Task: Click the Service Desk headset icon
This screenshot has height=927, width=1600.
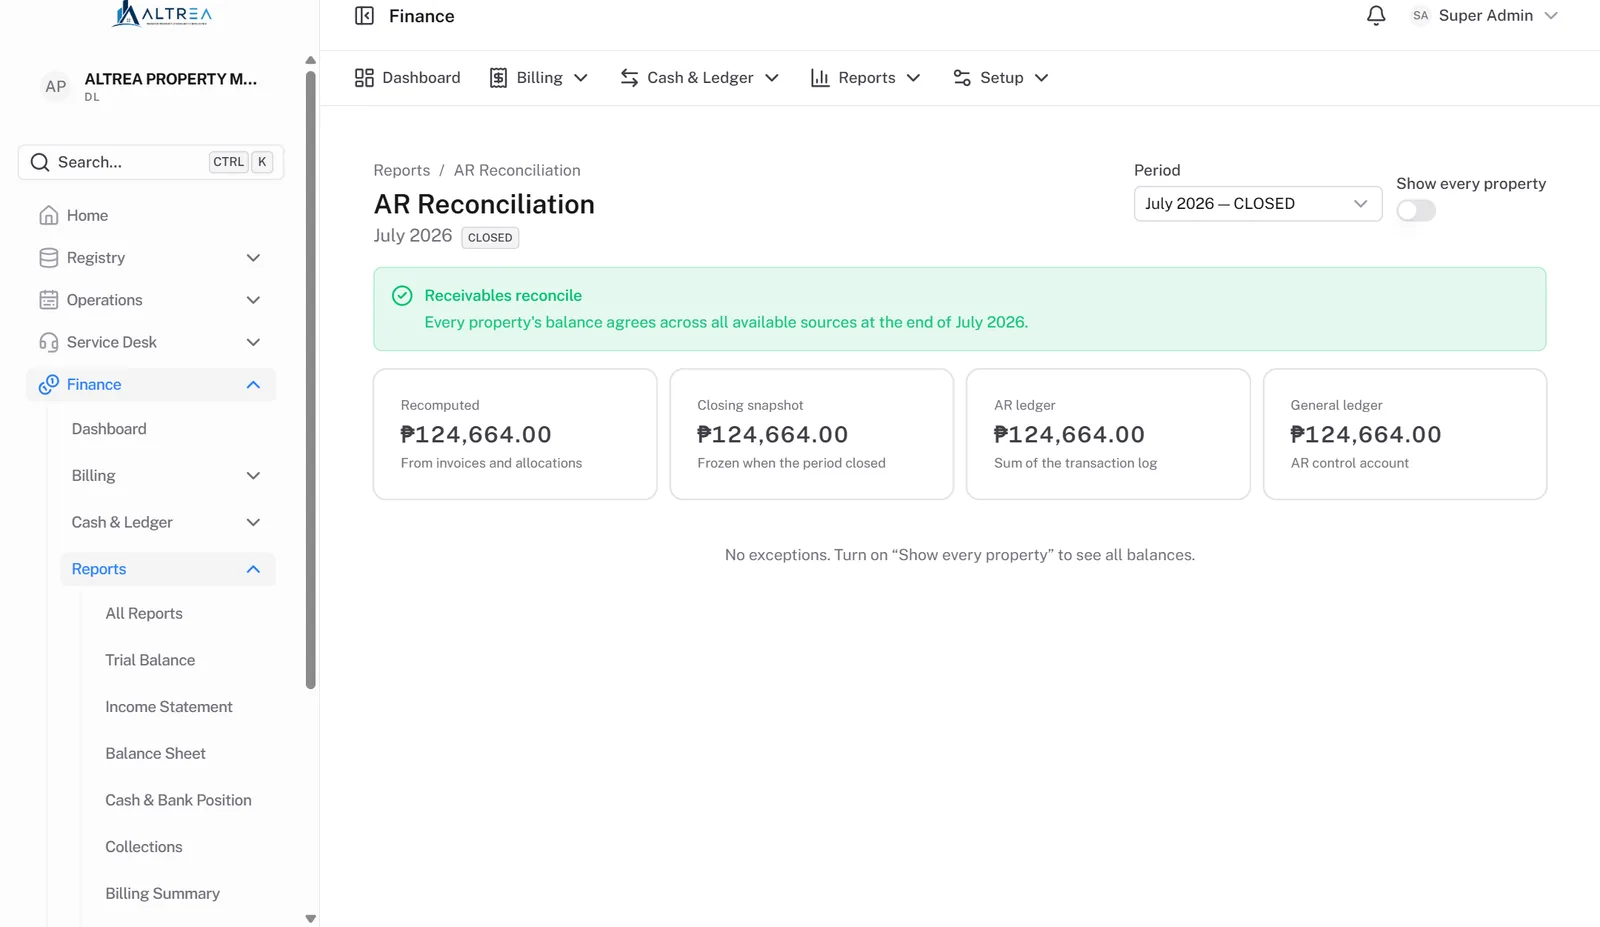Action: [x=48, y=342]
